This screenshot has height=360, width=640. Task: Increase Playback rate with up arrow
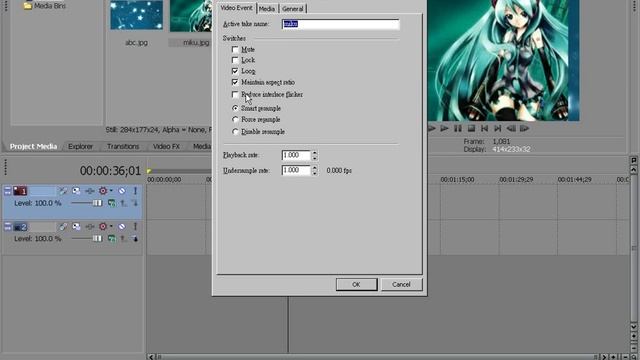click(x=314, y=153)
